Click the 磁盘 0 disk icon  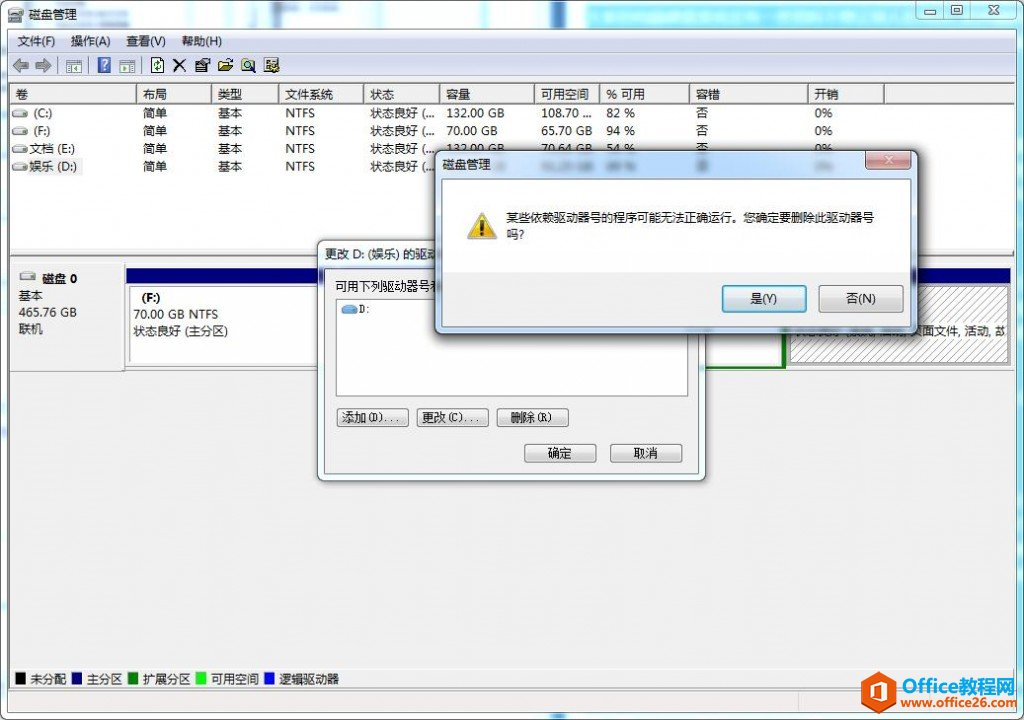pos(27,276)
